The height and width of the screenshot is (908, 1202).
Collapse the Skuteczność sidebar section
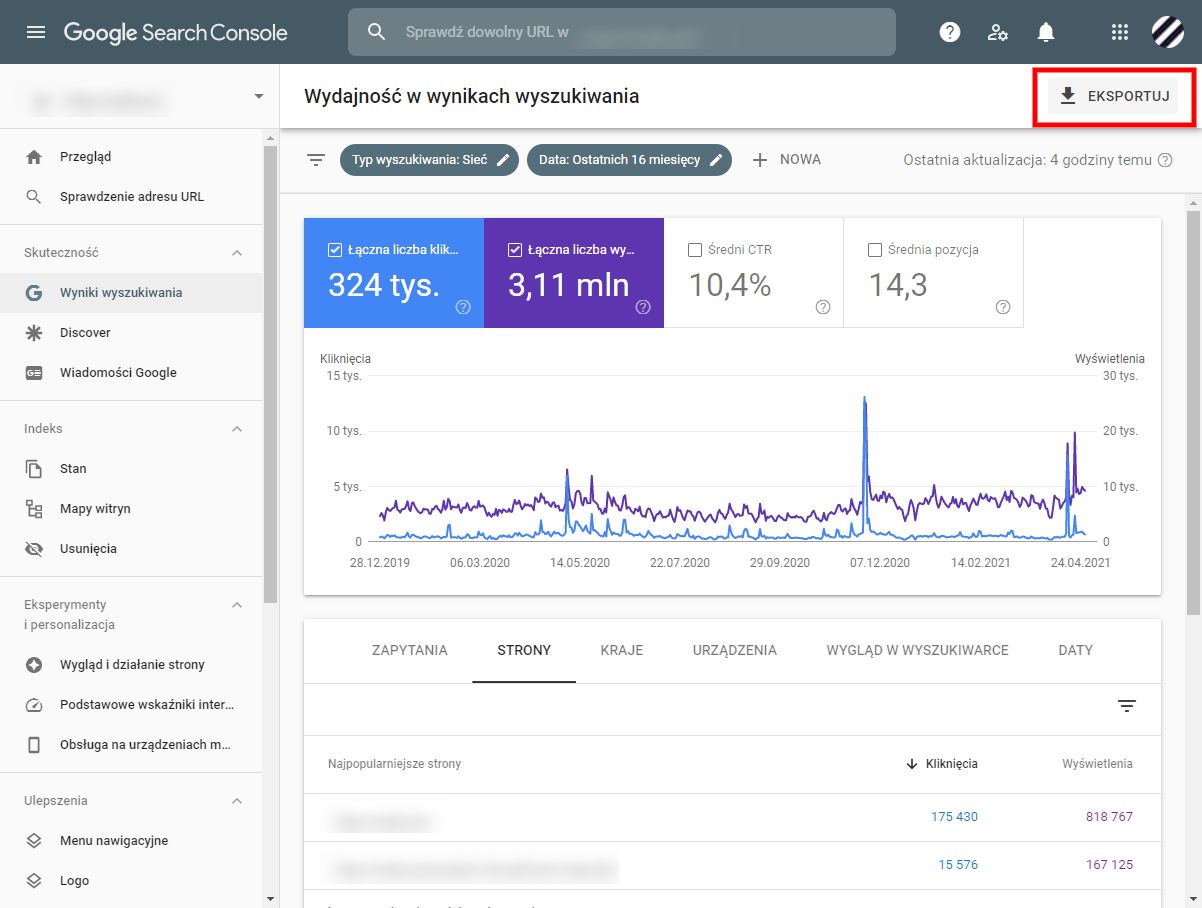tap(237, 253)
